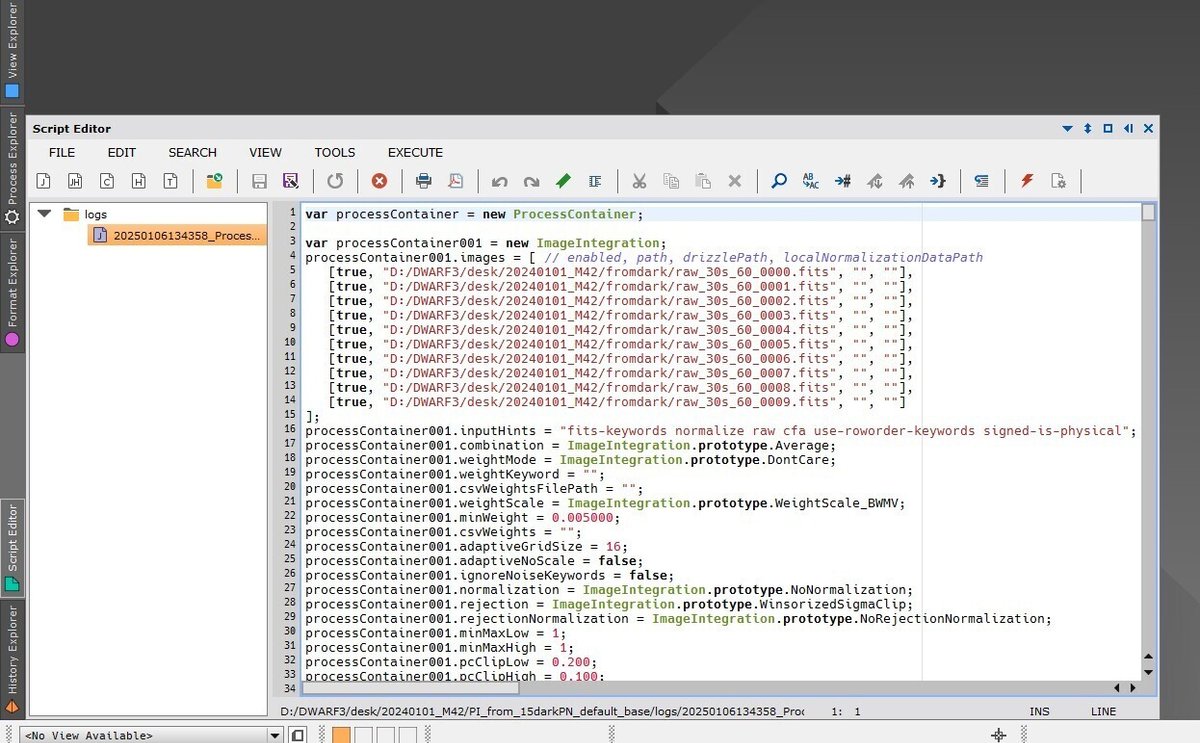Click the crosshair icon in the bottom bar
Screen dimensions: 1200x743
(997, 735)
